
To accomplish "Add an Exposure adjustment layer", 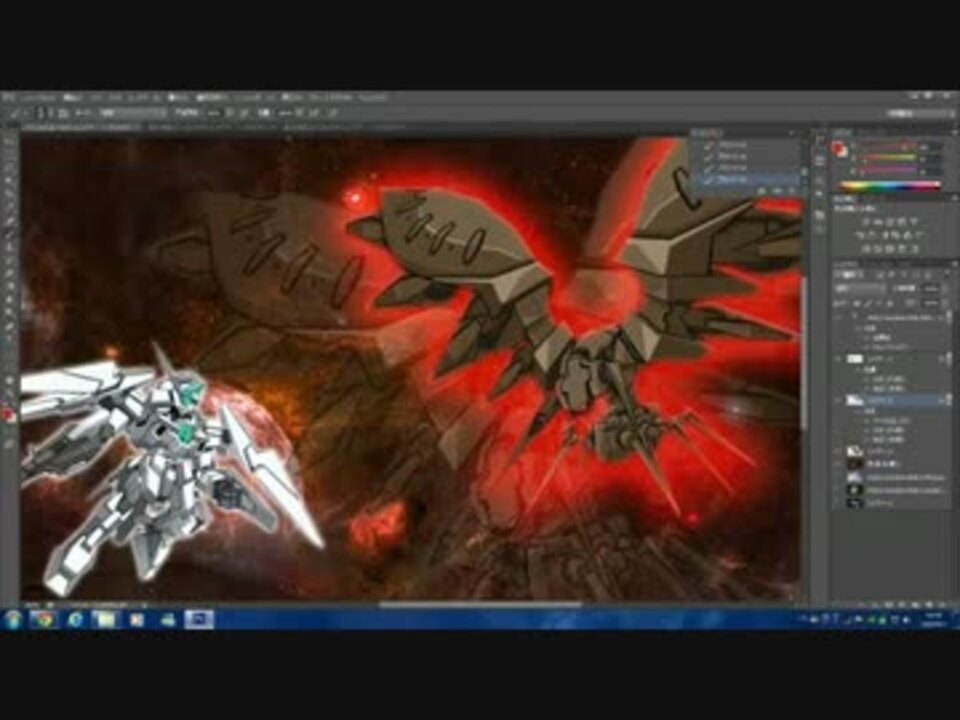I will (901, 222).
